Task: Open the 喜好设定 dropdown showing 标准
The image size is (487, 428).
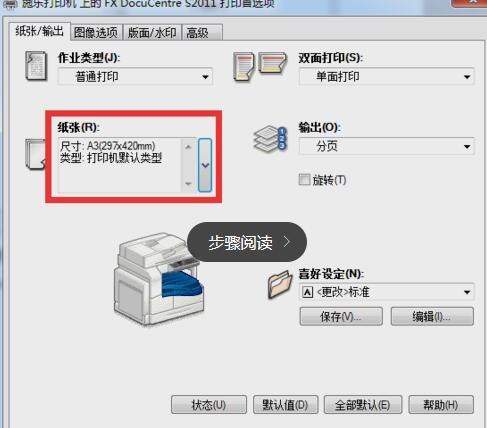Action: tap(387, 292)
